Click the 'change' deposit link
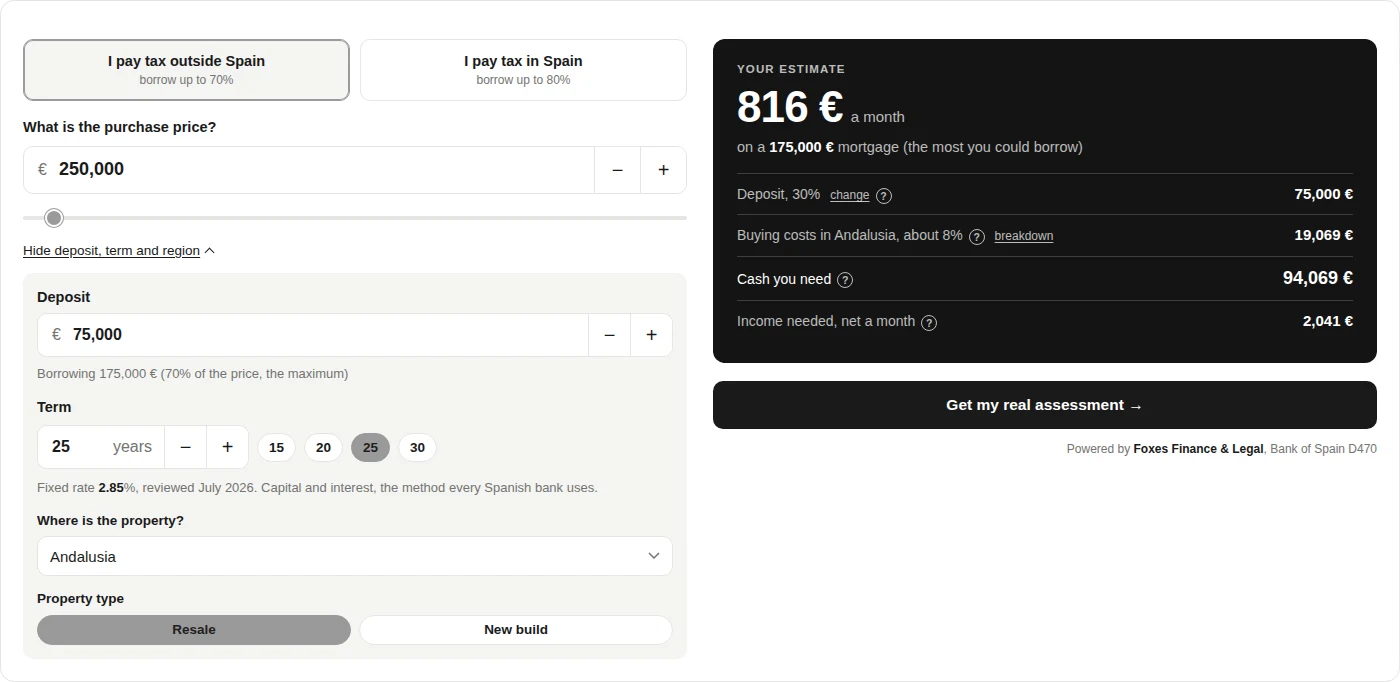The width and height of the screenshot is (1400, 682). (850, 196)
